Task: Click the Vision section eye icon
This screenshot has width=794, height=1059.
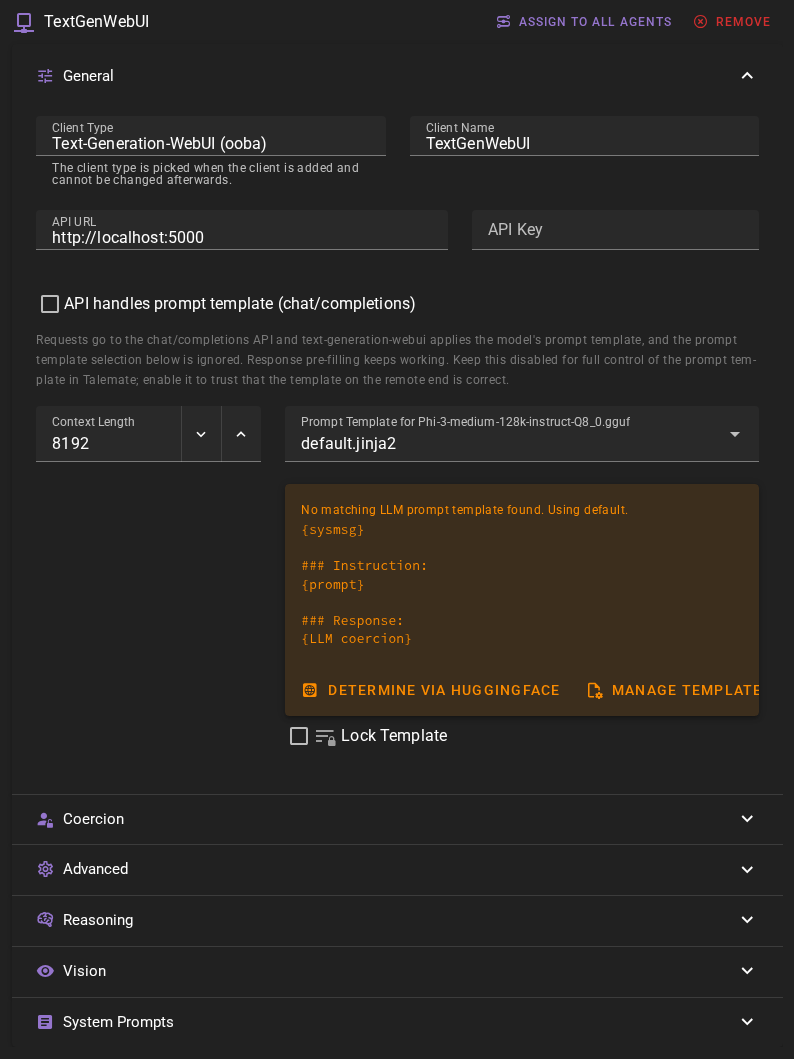Action: point(45,971)
